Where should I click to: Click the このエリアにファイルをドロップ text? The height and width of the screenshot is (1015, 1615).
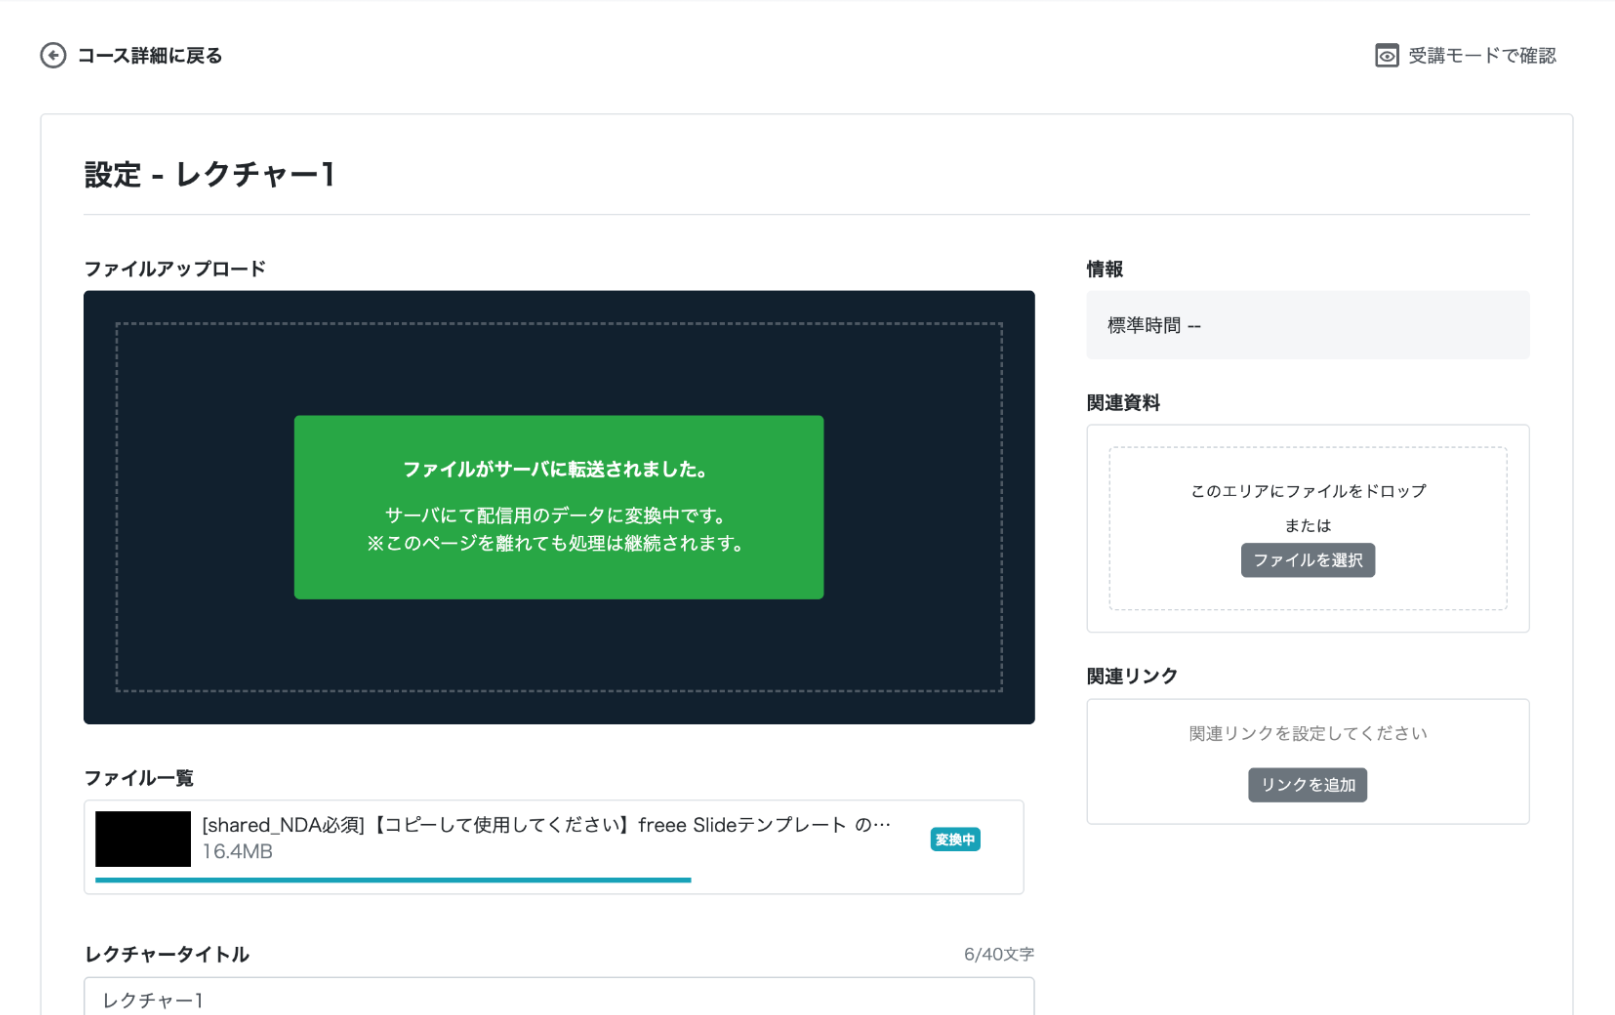pos(1308,491)
